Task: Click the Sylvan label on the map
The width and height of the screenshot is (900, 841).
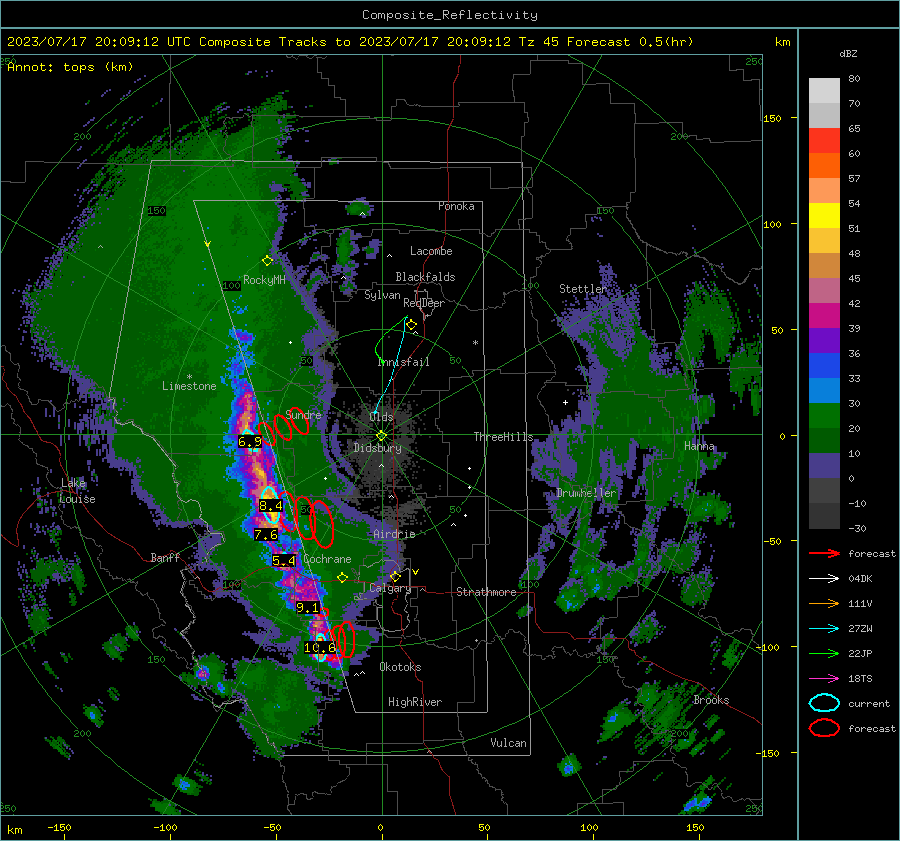Action: point(382,295)
